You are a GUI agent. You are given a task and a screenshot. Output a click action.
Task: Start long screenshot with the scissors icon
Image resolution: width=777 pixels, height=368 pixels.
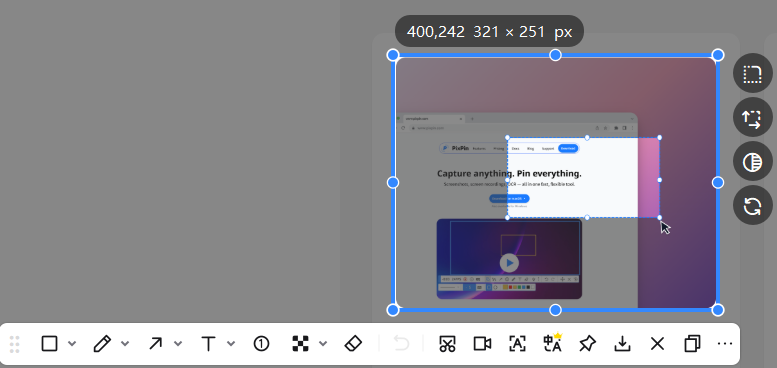(447, 343)
